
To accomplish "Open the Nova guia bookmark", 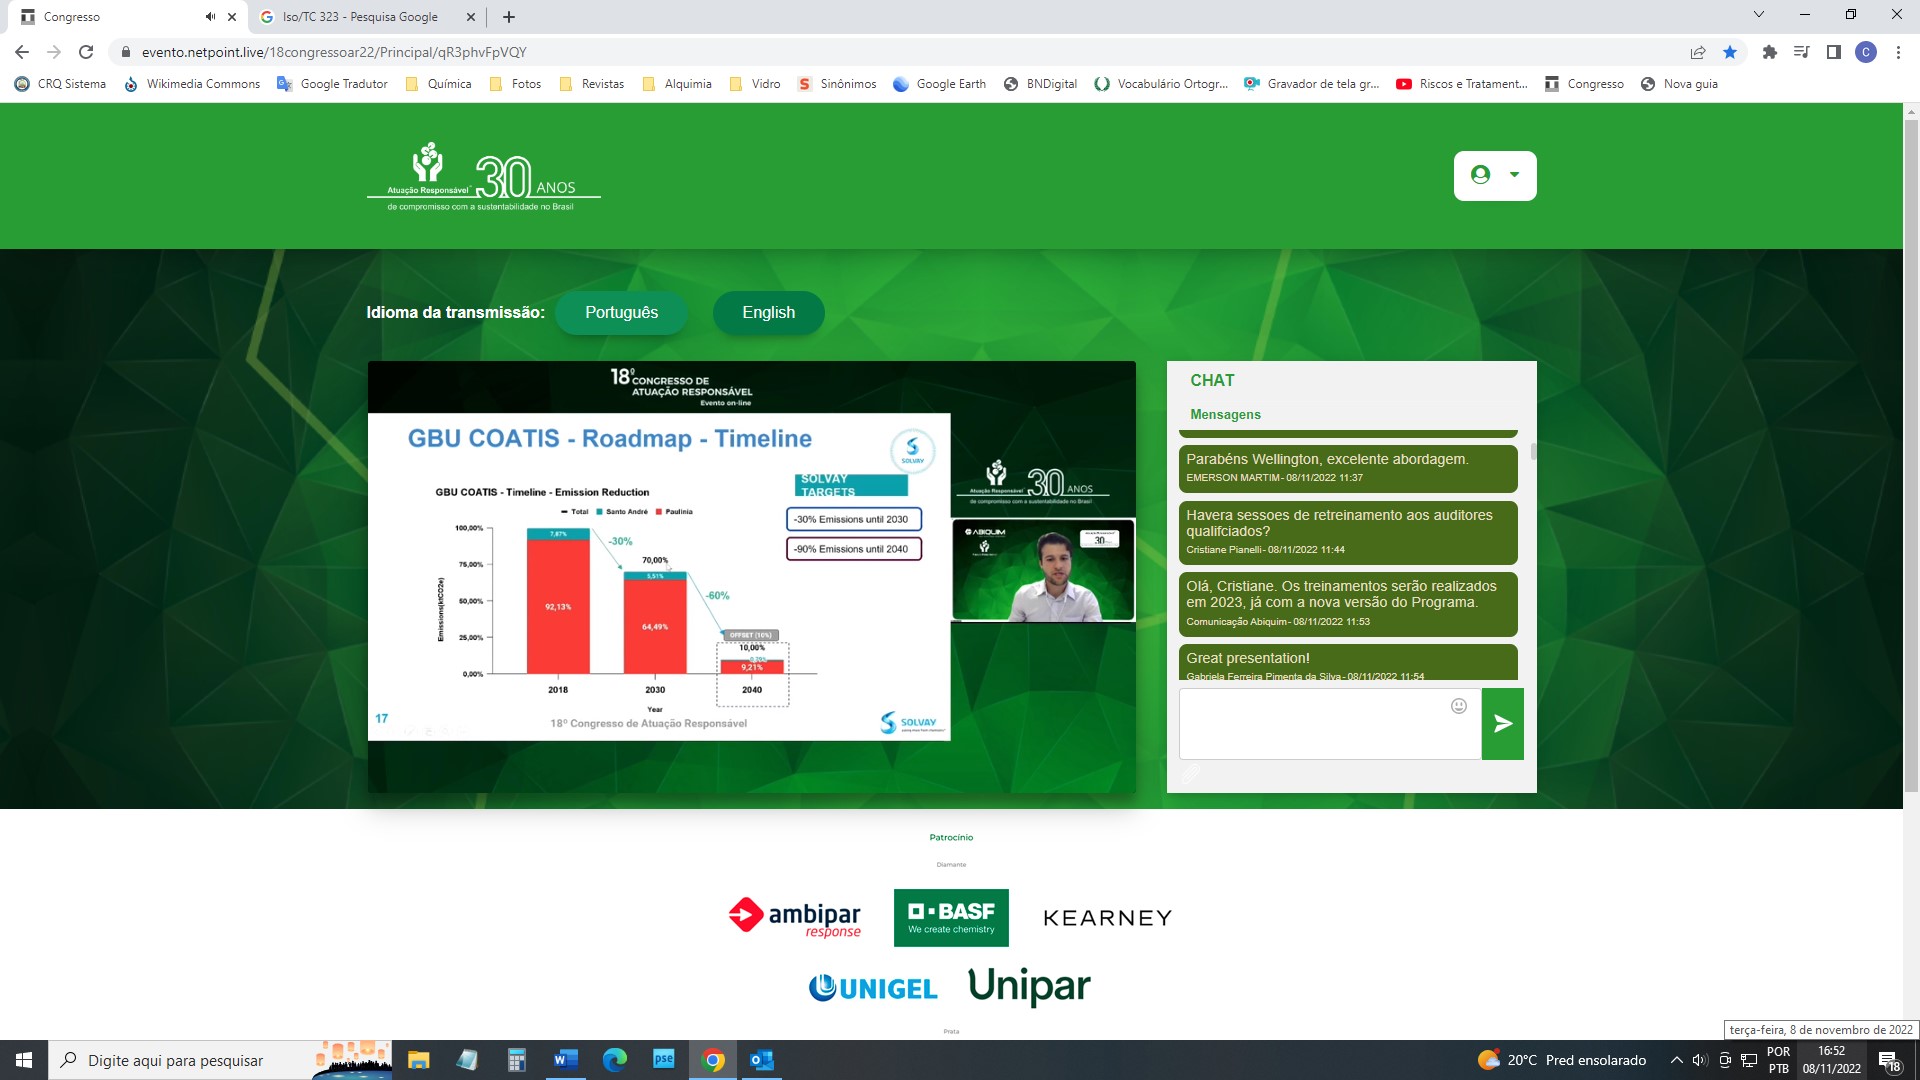I will (x=1680, y=84).
